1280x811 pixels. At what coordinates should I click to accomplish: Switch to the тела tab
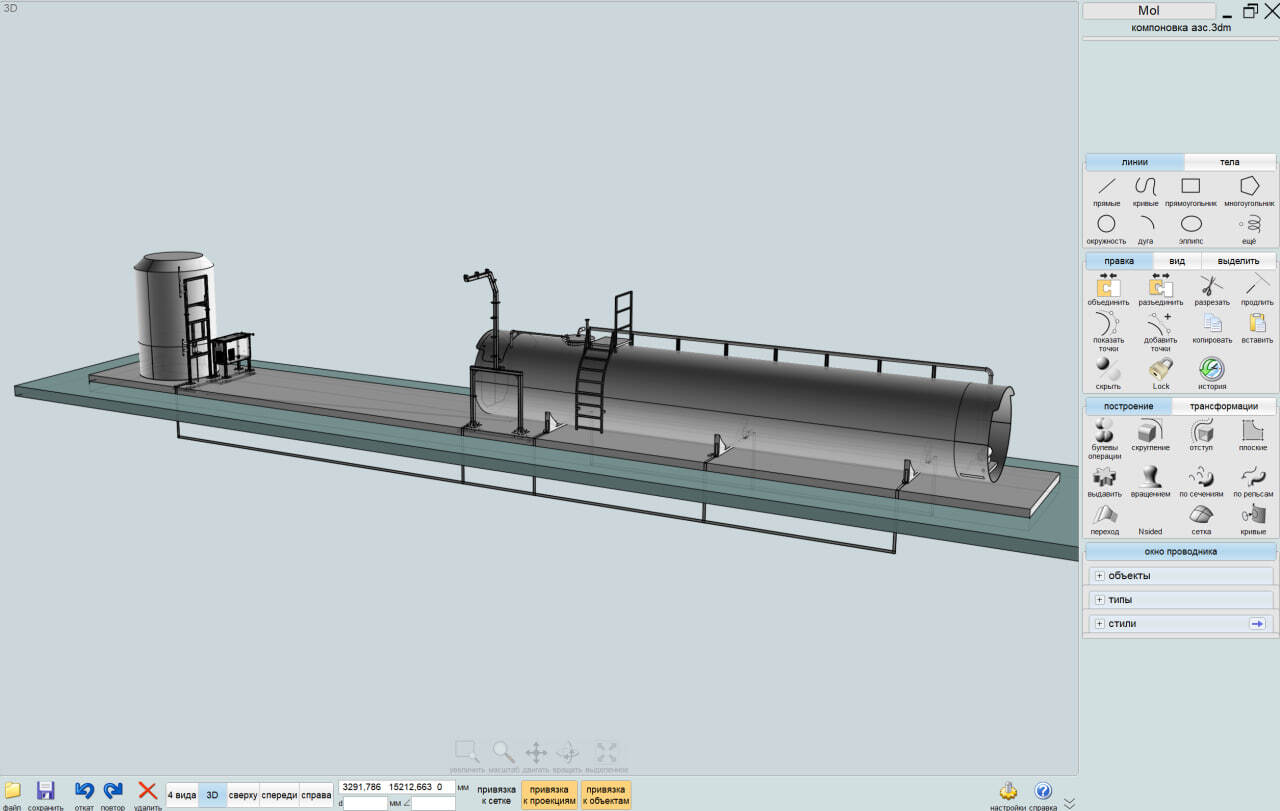click(1229, 162)
